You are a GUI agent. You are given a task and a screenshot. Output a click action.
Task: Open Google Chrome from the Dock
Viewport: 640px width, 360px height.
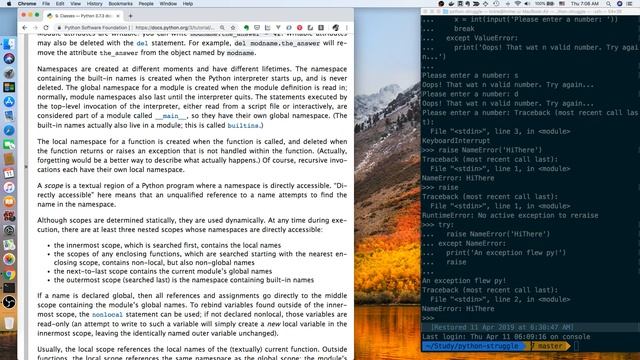[x=9, y=274]
